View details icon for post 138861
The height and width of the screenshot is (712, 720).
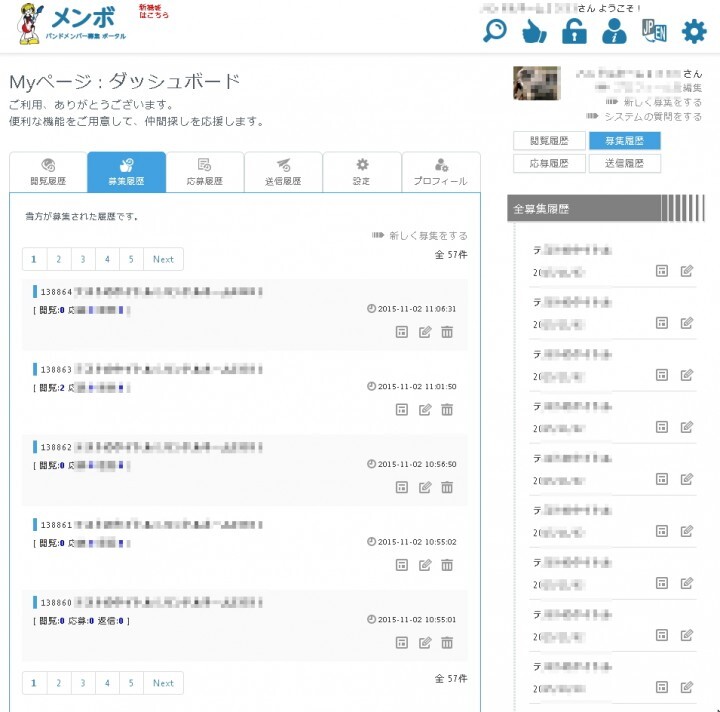pyautogui.click(x=402, y=565)
